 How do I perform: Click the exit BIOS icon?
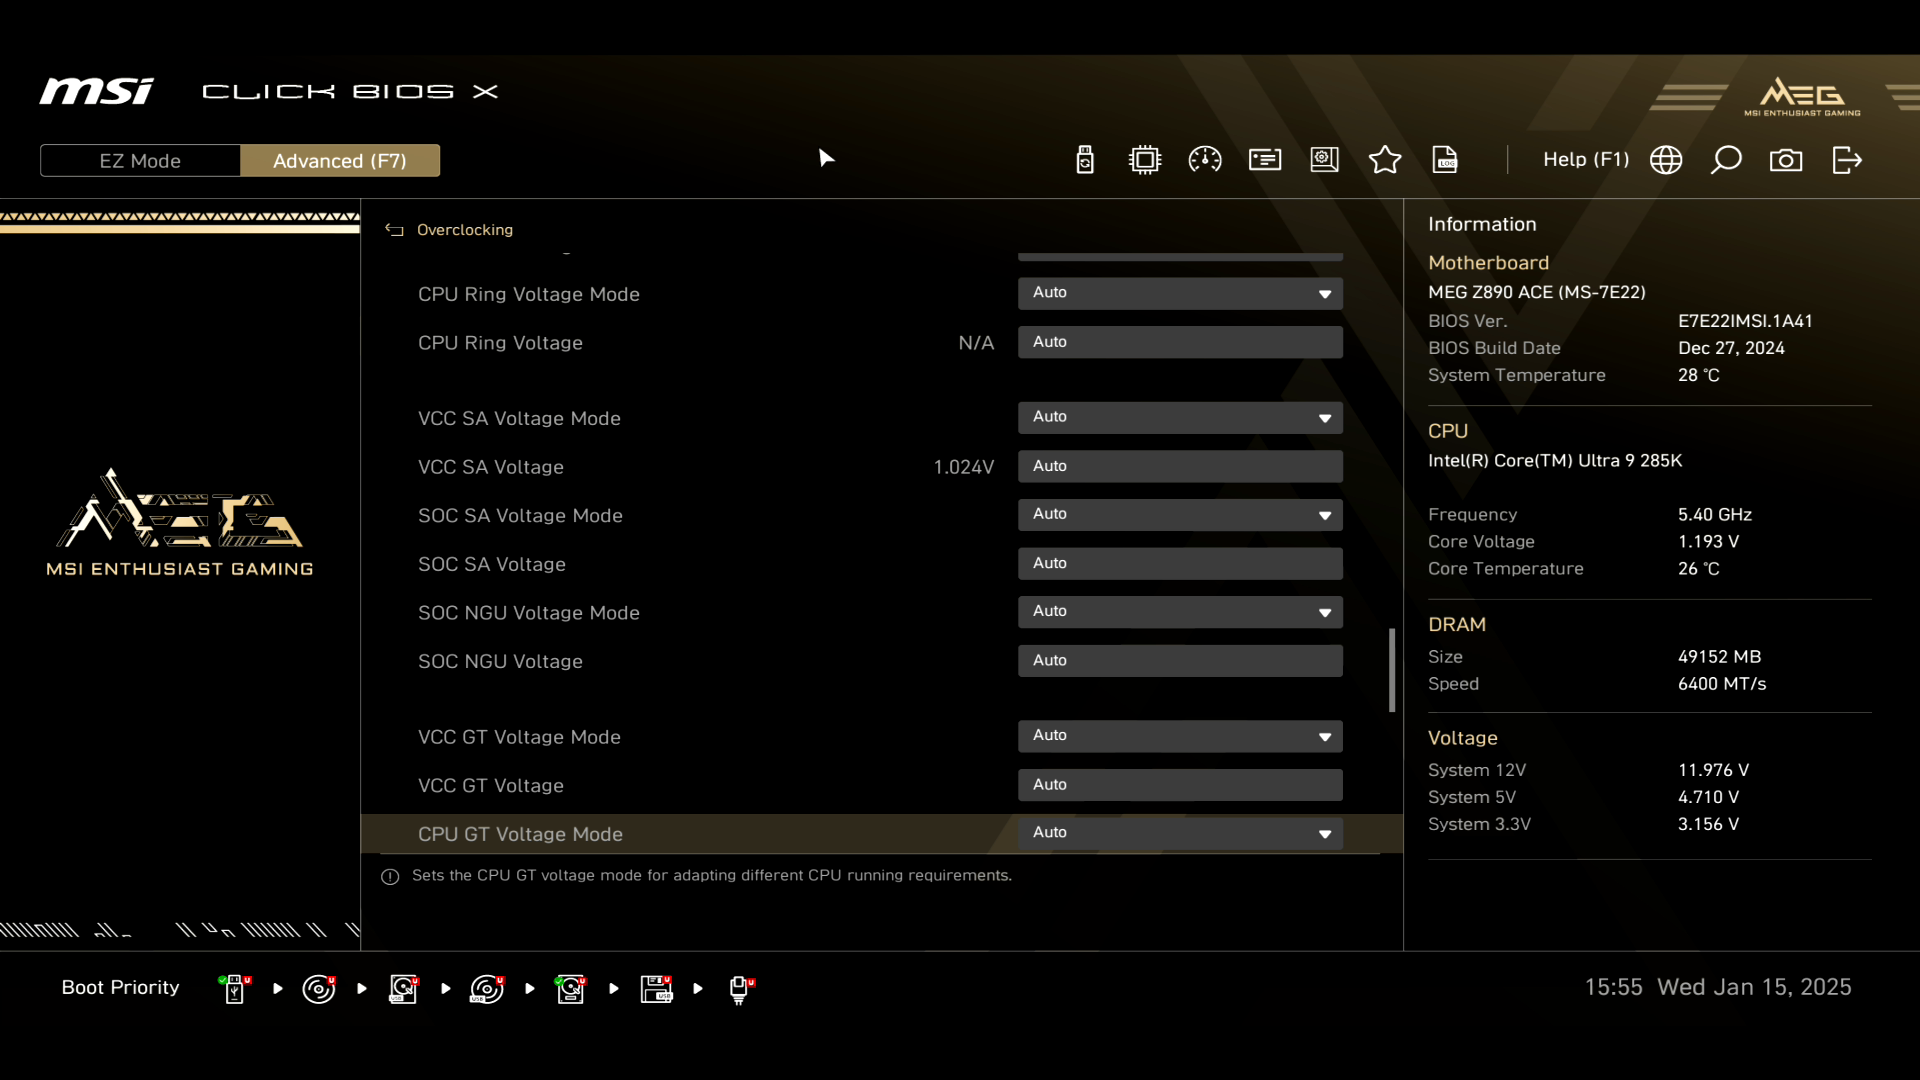(1847, 160)
